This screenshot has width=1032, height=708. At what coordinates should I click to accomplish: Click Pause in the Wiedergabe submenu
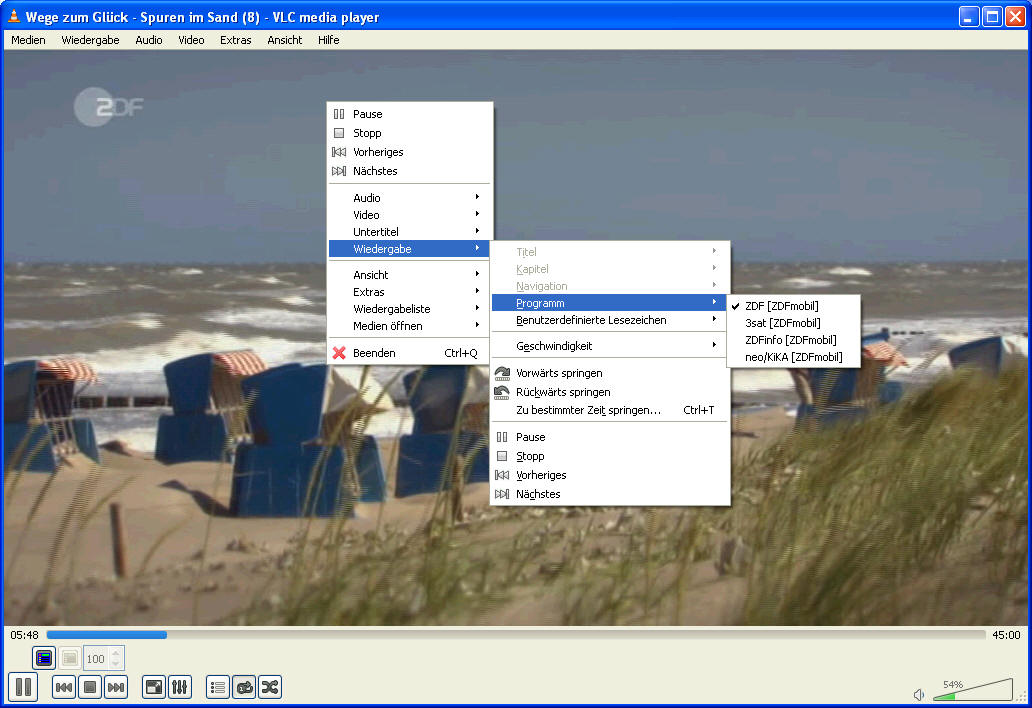click(x=609, y=437)
